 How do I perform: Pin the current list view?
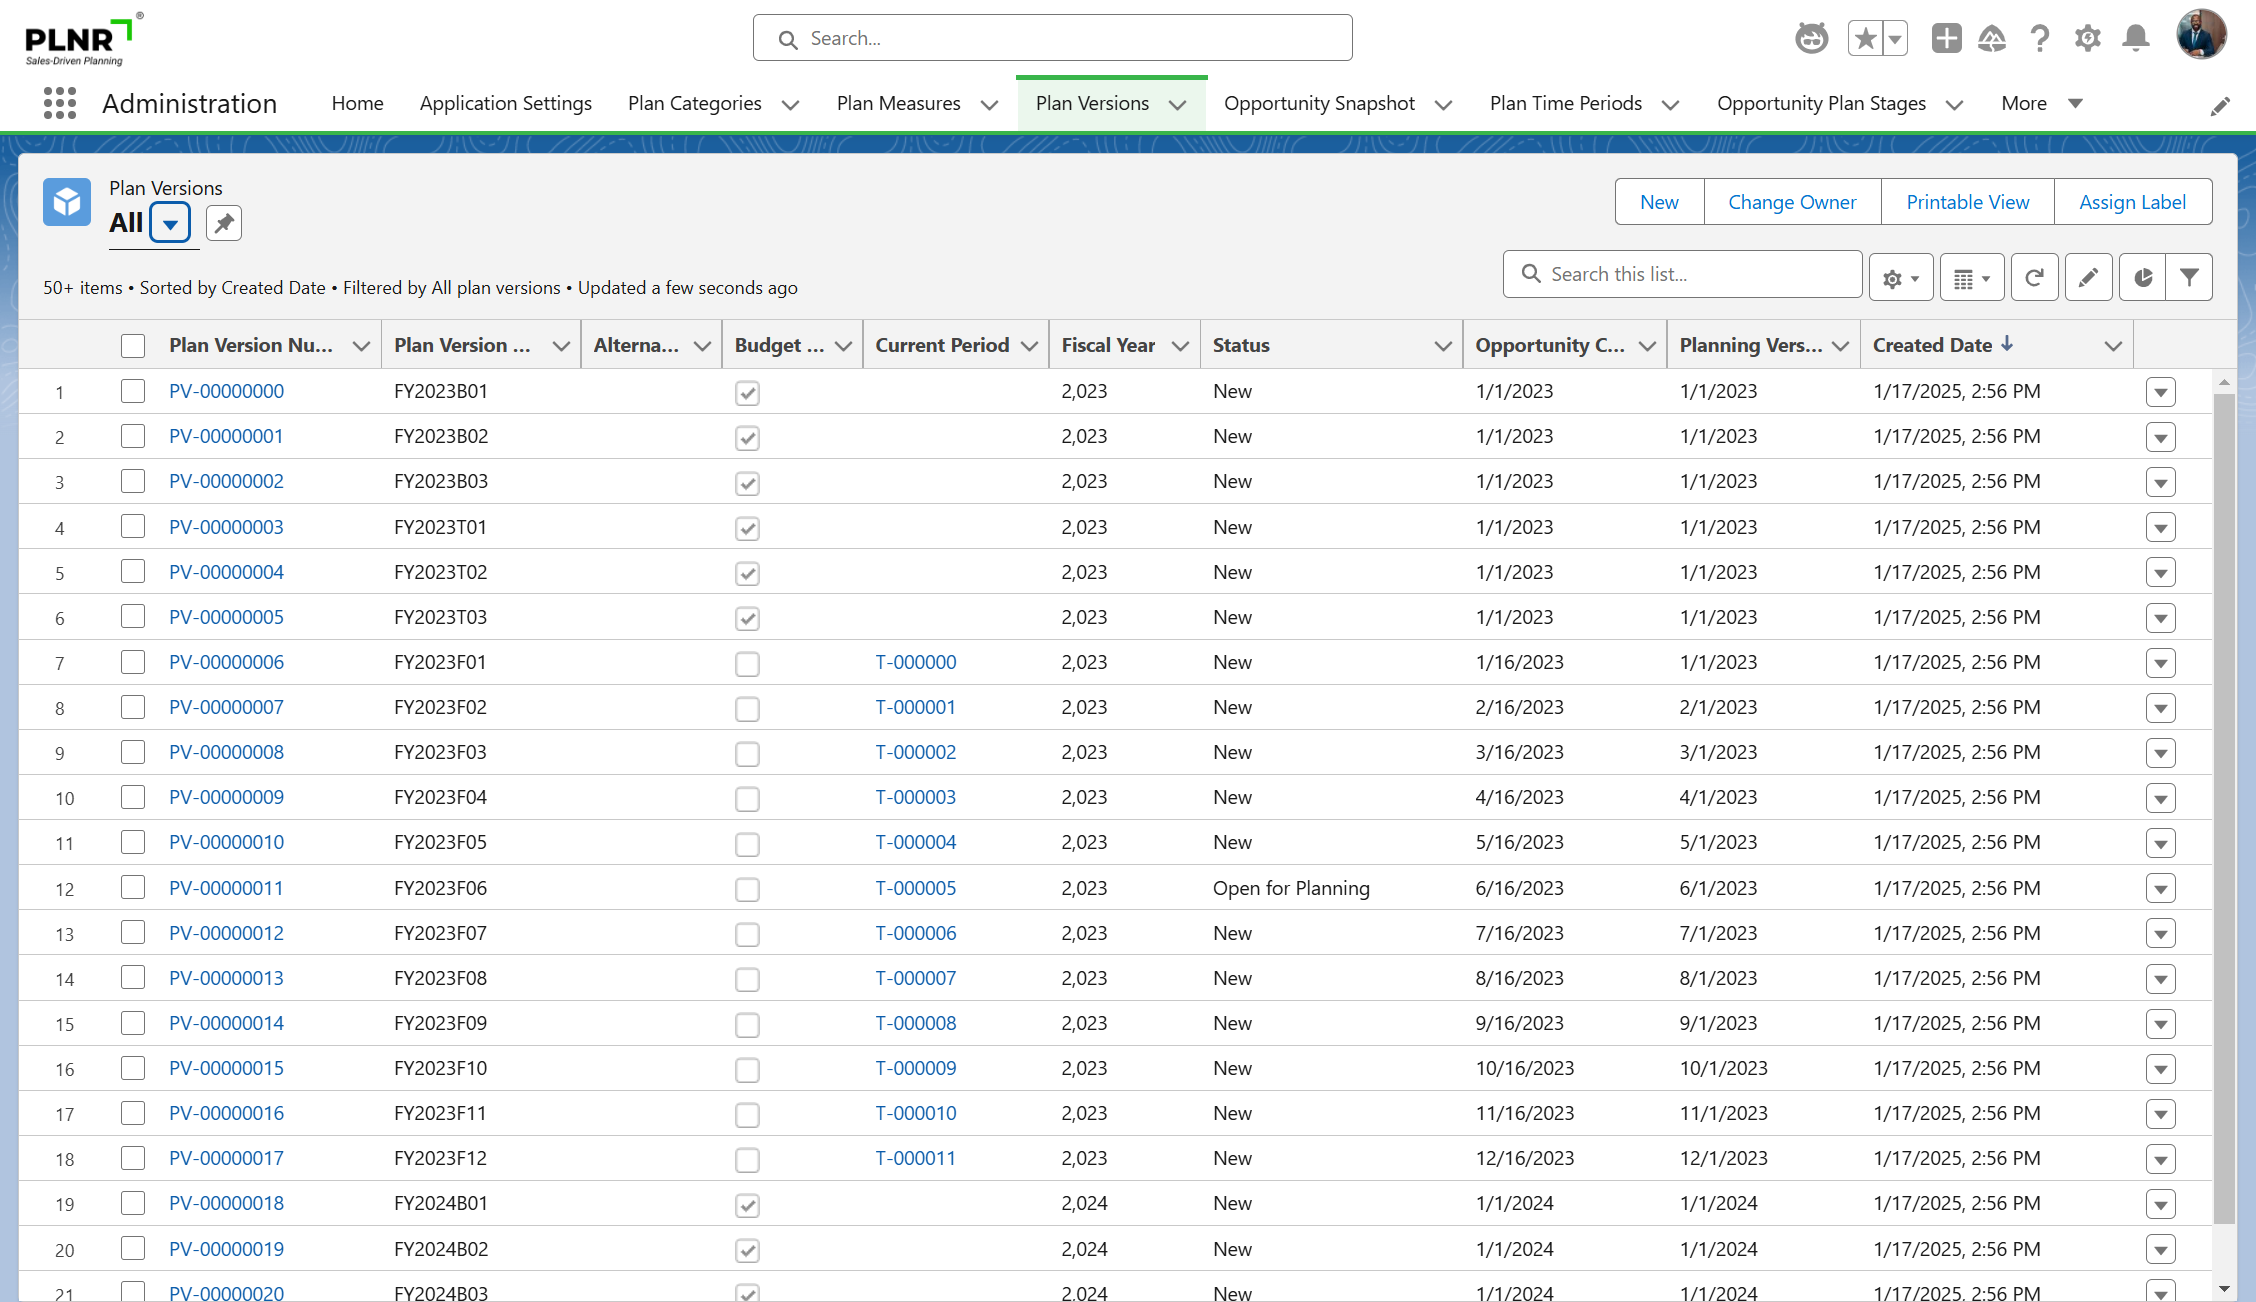coord(224,223)
